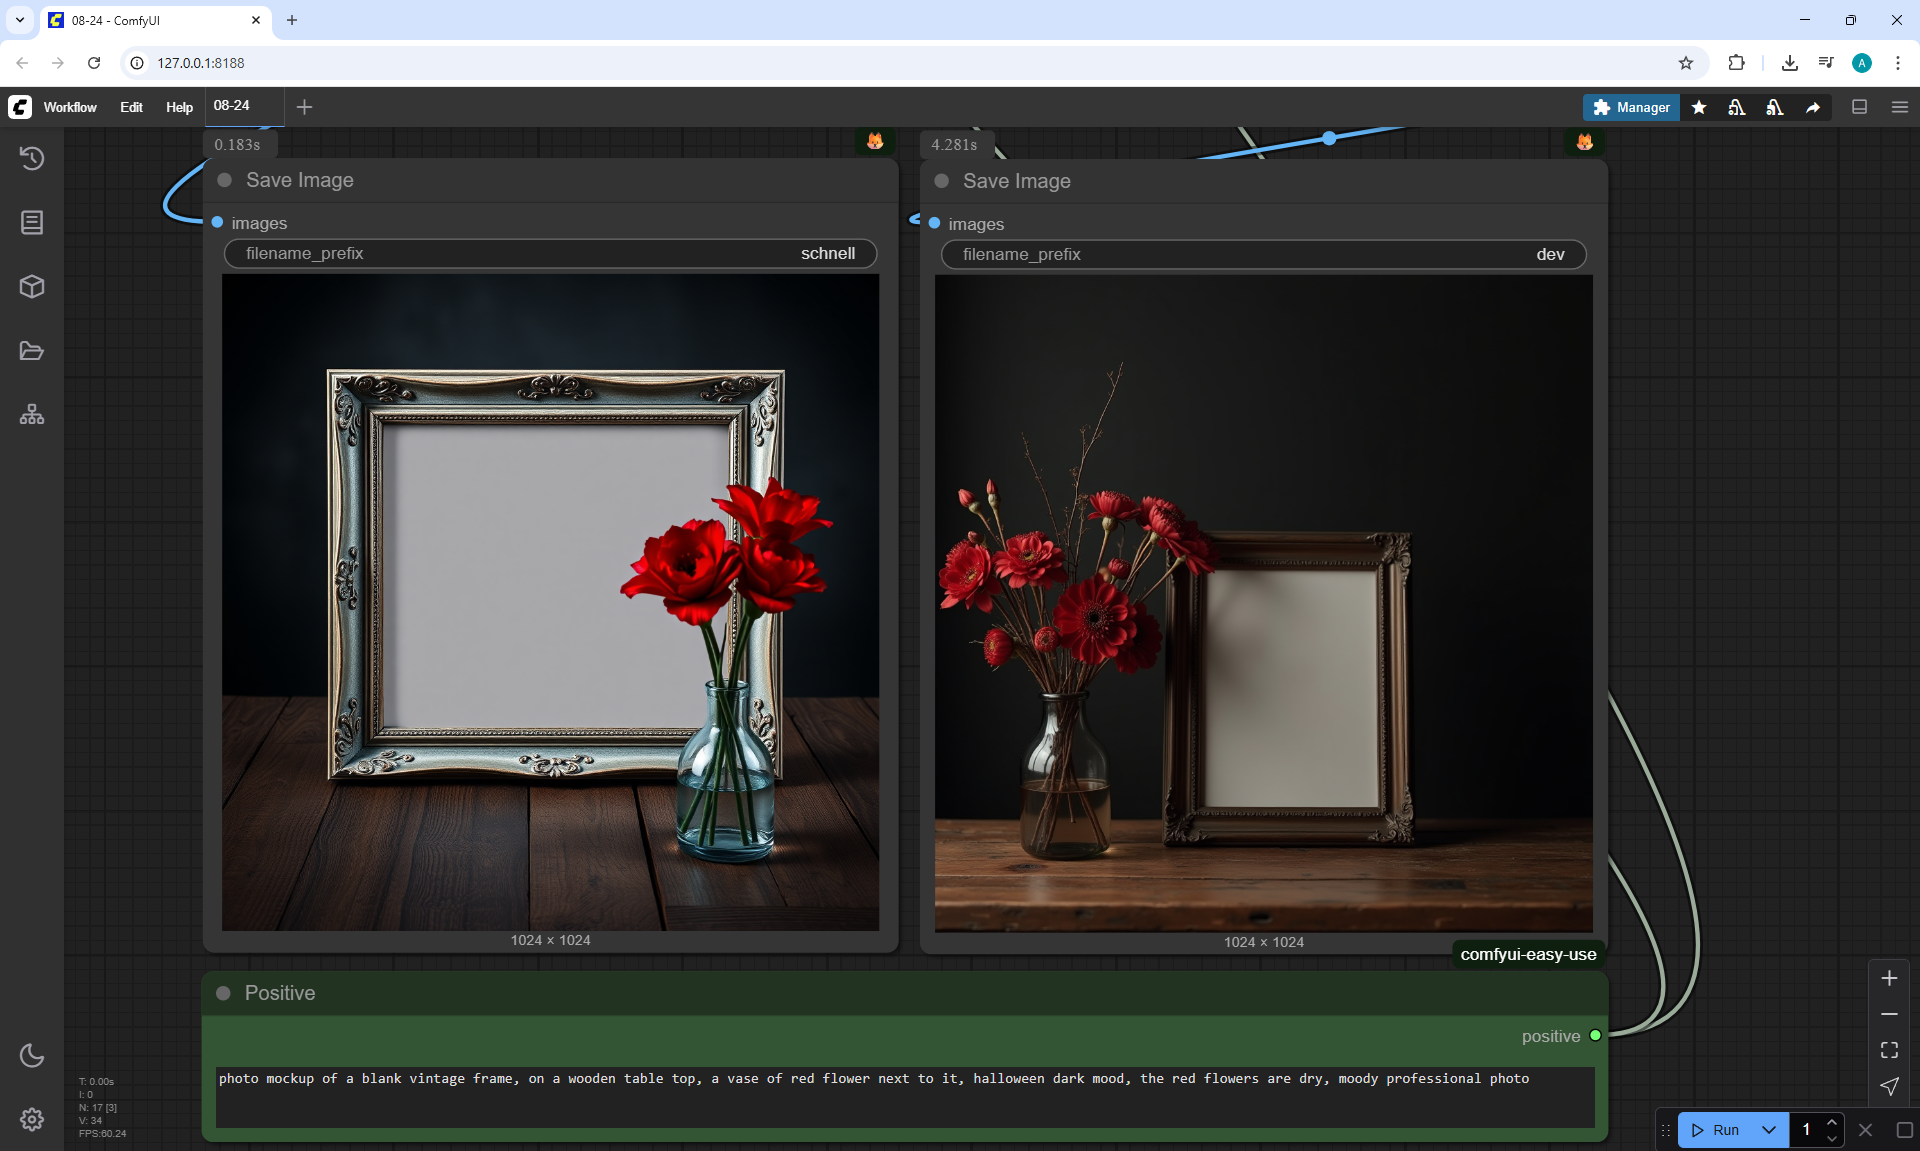1920x1151 pixels.
Task: Collapse the Positive node dot
Action: tap(224, 993)
